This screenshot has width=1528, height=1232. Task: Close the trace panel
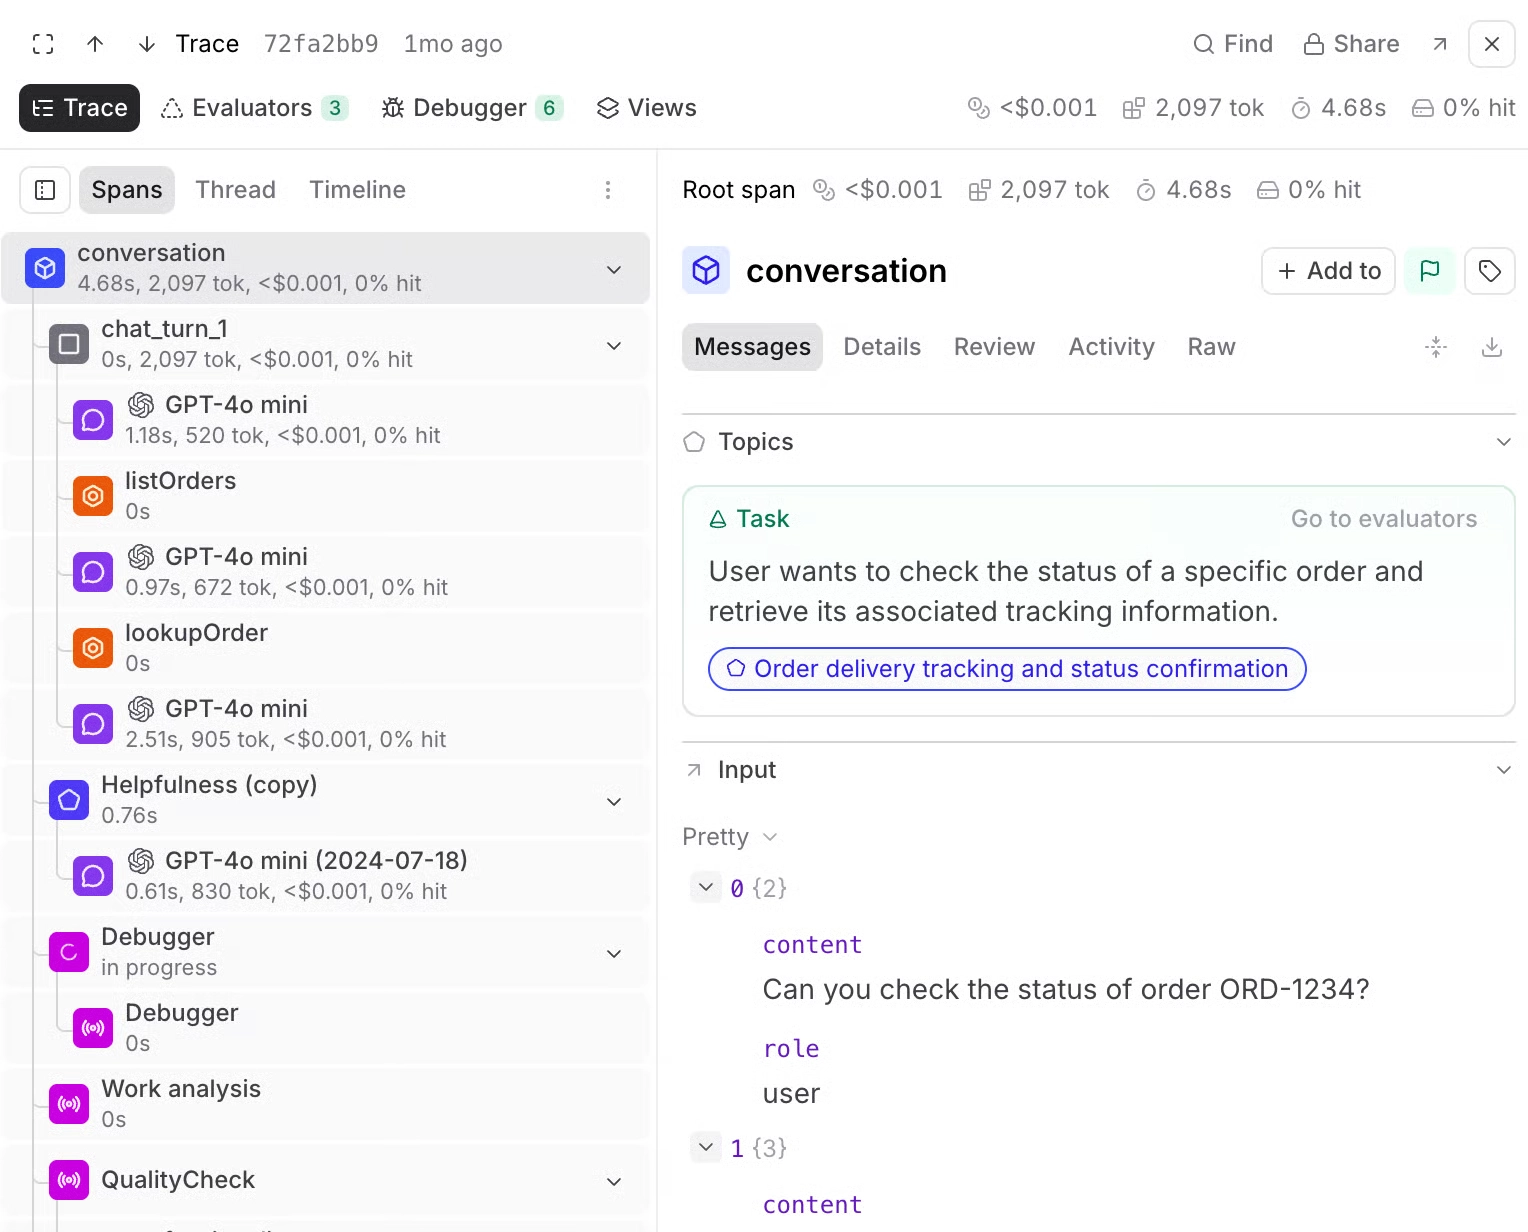[x=1492, y=44]
